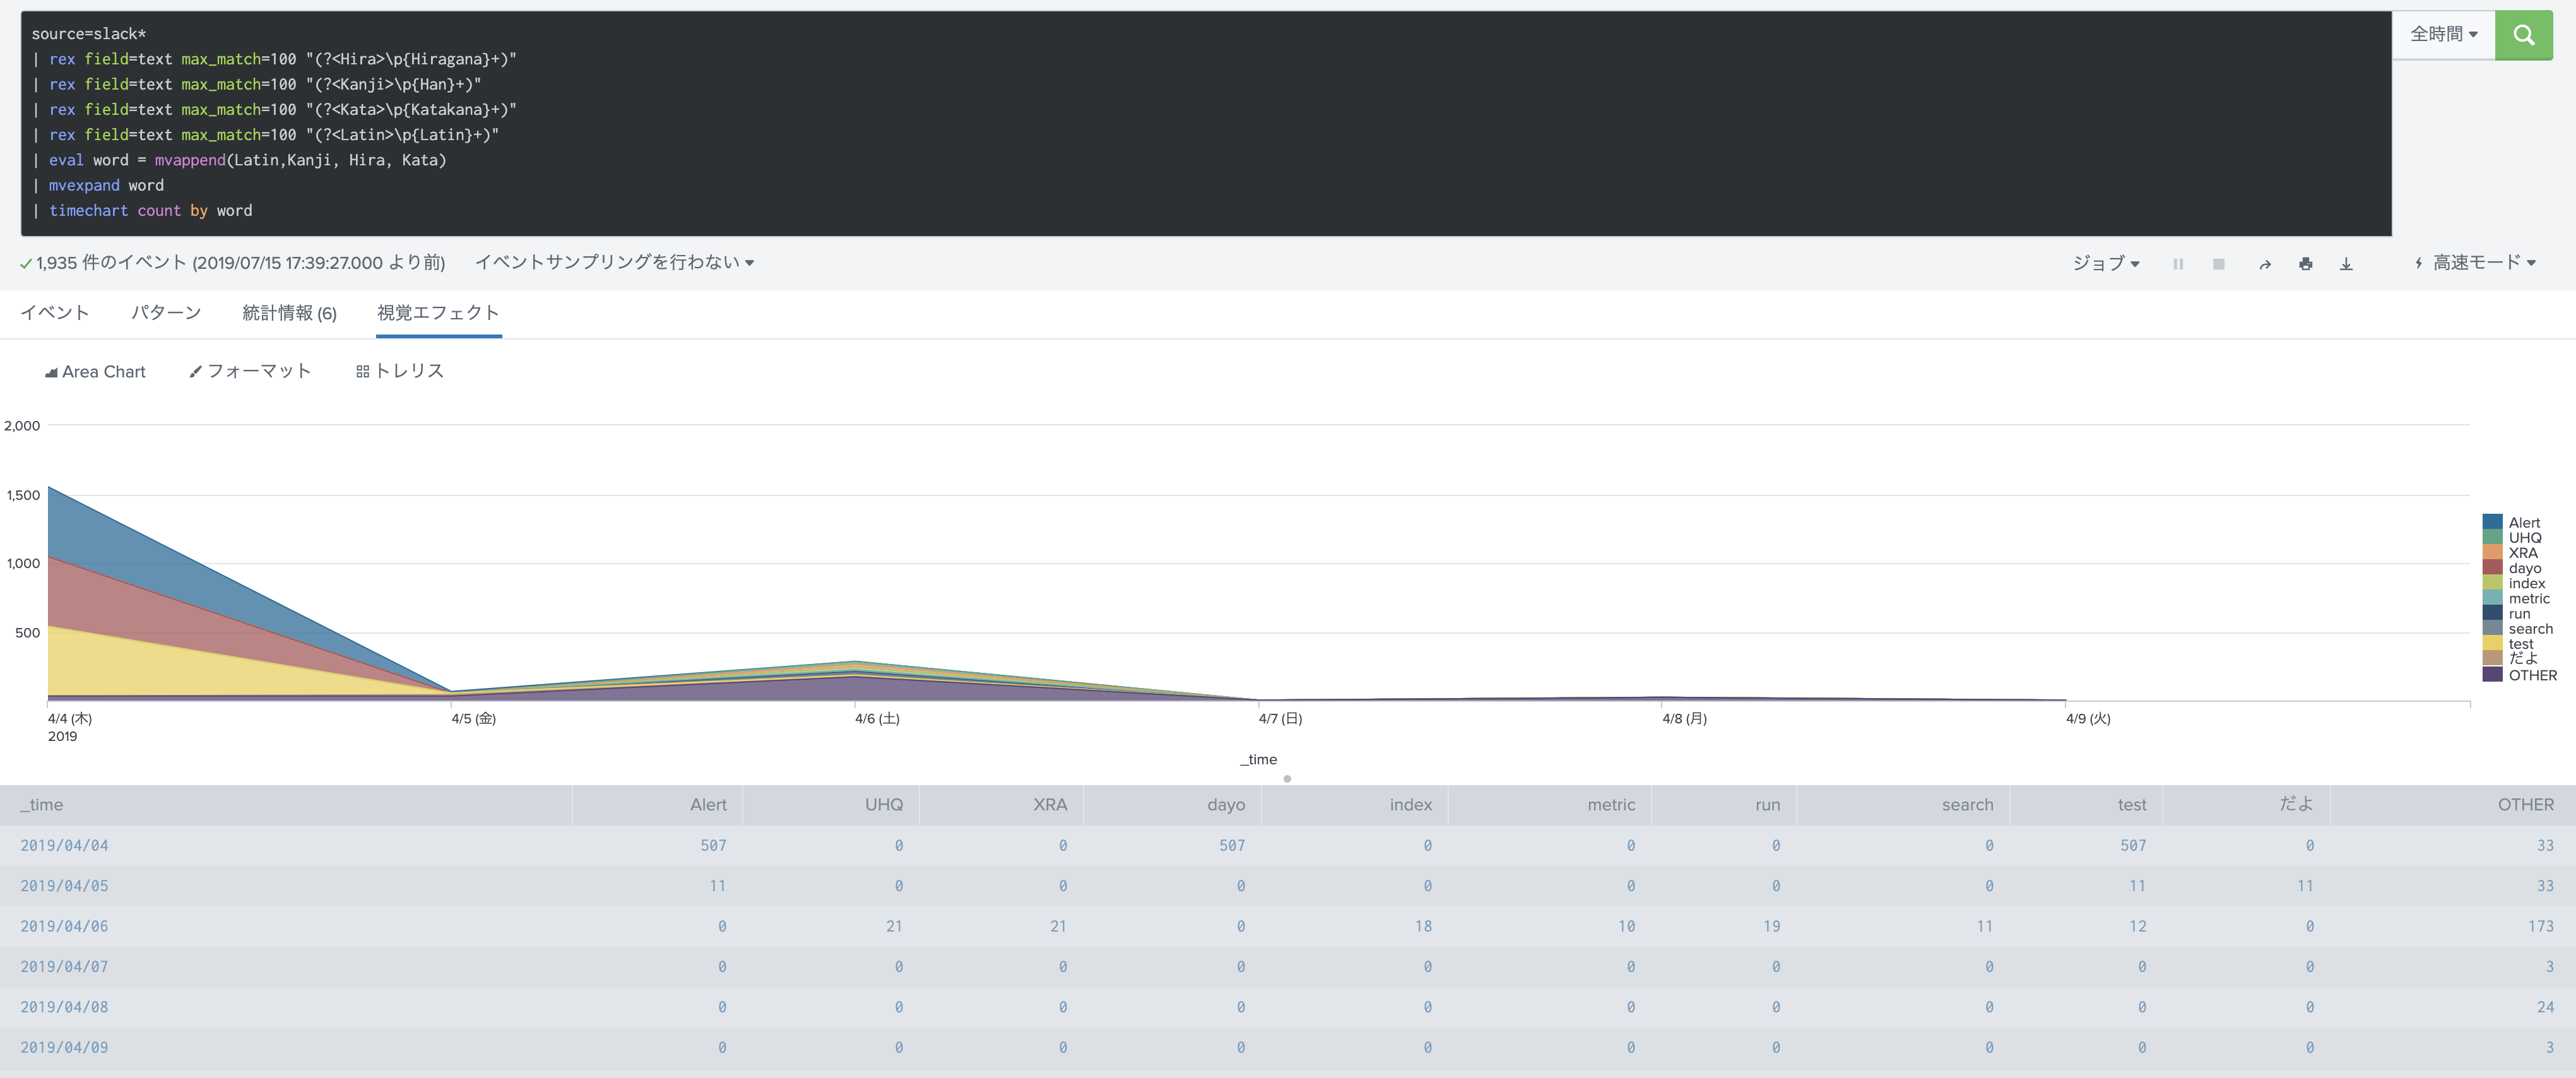Click the share job arrow icon
Image resolution: width=2576 pixels, height=1078 pixels.
coord(2265,264)
